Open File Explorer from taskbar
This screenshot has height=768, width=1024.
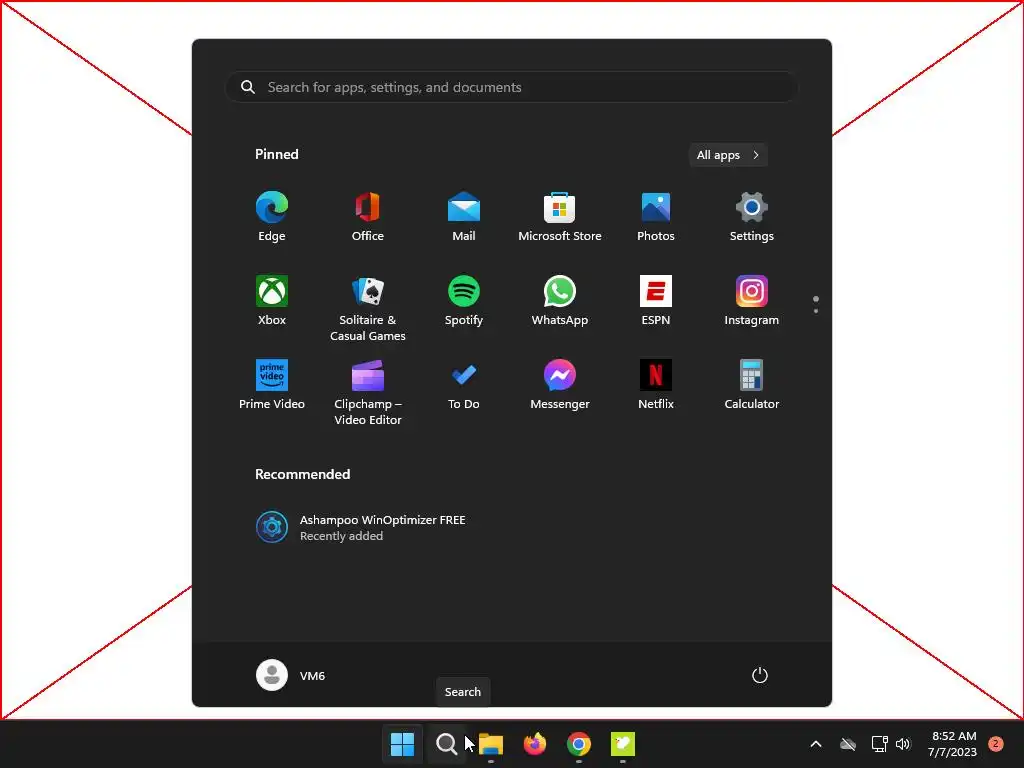(491, 744)
